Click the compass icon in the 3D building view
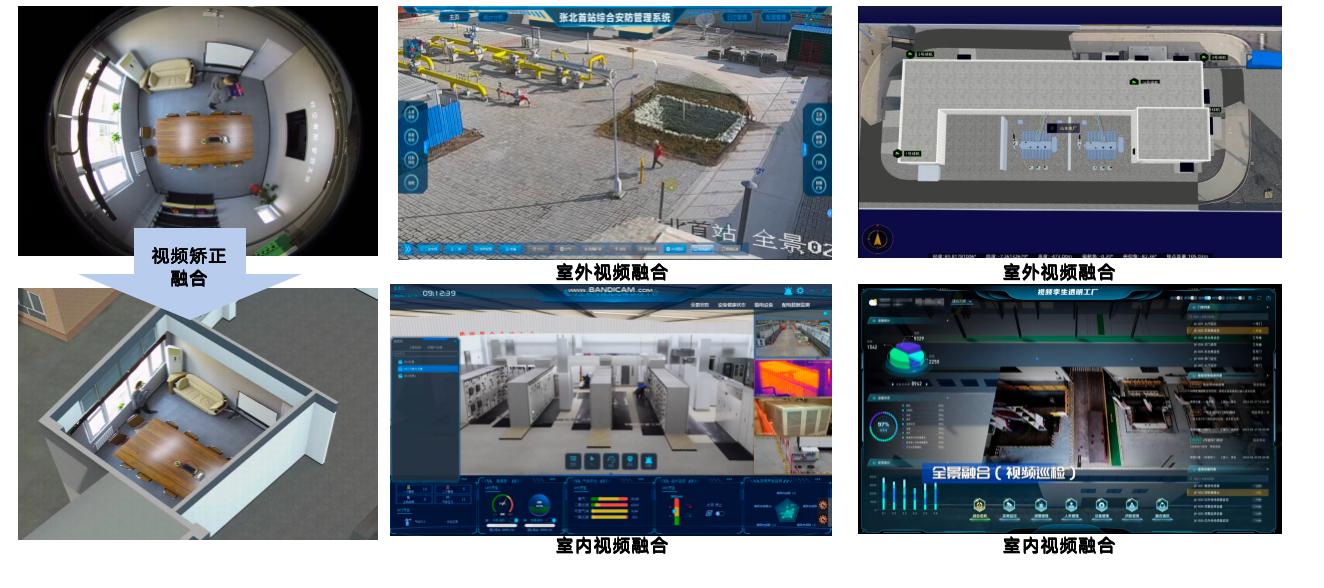The width and height of the screenshot is (1324, 588). pyautogui.click(x=879, y=239)
